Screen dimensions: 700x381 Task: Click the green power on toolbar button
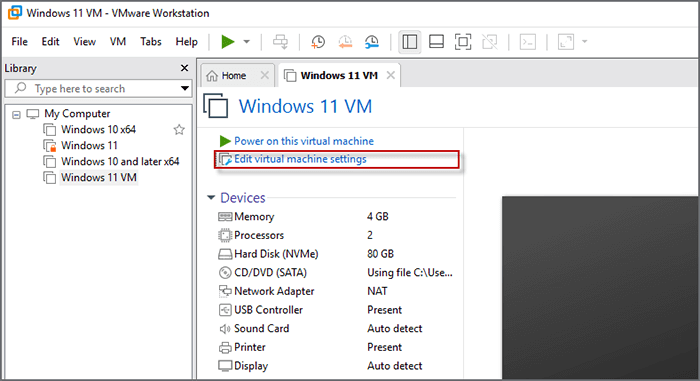pyautogui.click(x=228, y=42)
